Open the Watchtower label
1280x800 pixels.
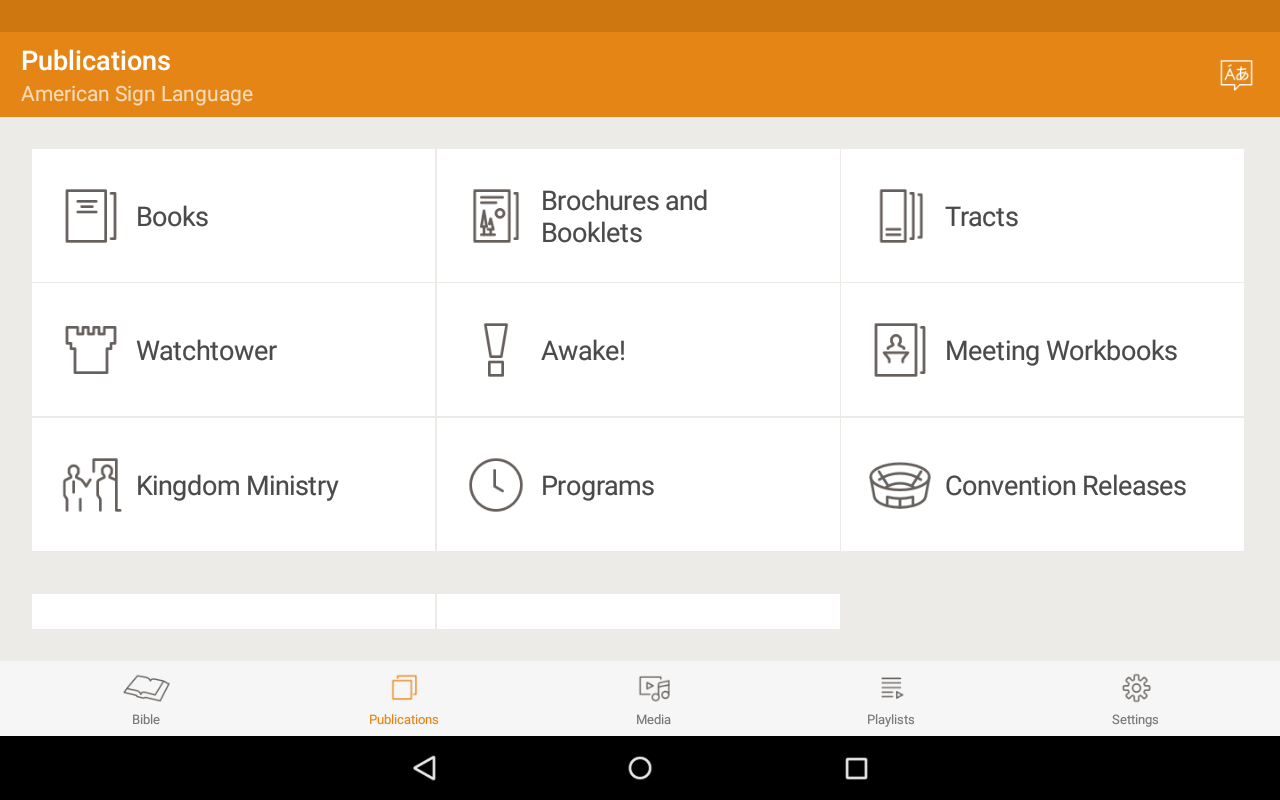206,351
